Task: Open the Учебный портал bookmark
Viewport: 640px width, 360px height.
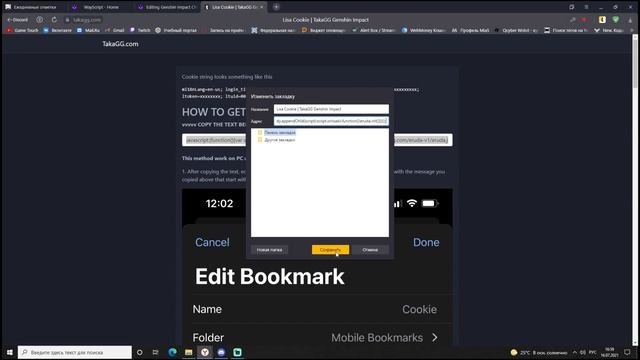Action: pyautogui.click(x=176, y=30)
